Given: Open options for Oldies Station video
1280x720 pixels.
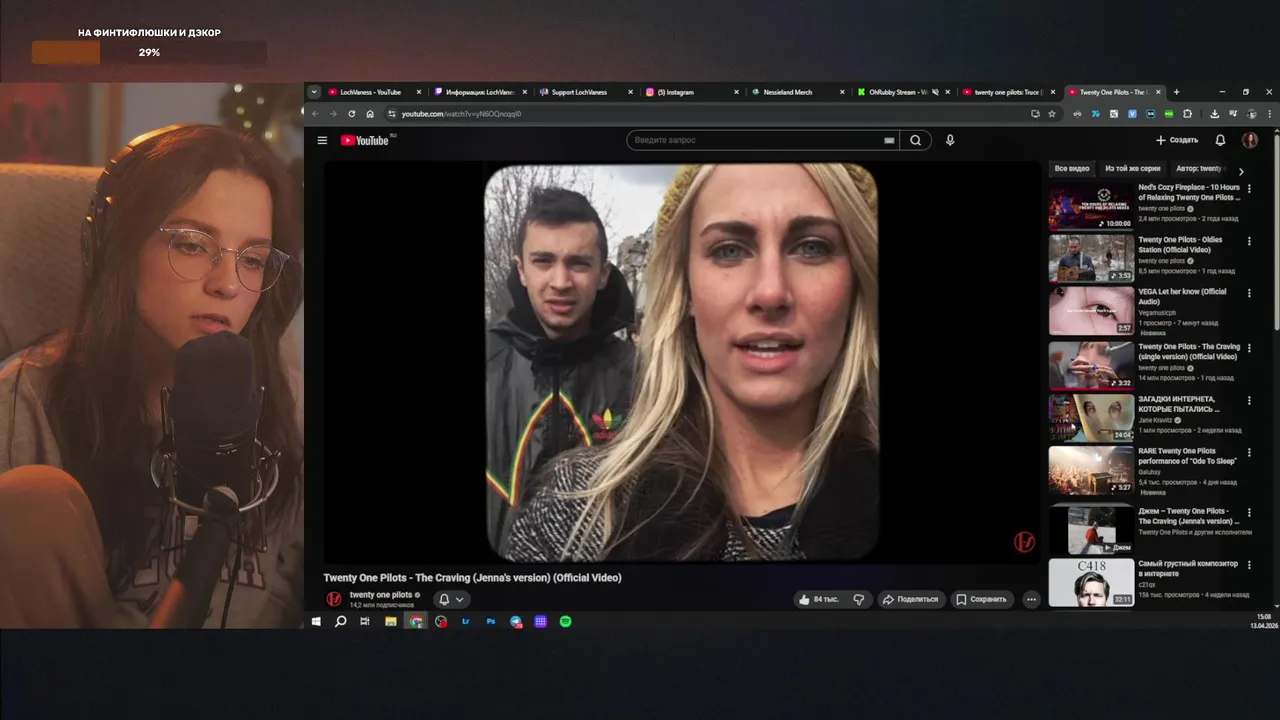Looking at the screenshot, I should [1249, 240].
